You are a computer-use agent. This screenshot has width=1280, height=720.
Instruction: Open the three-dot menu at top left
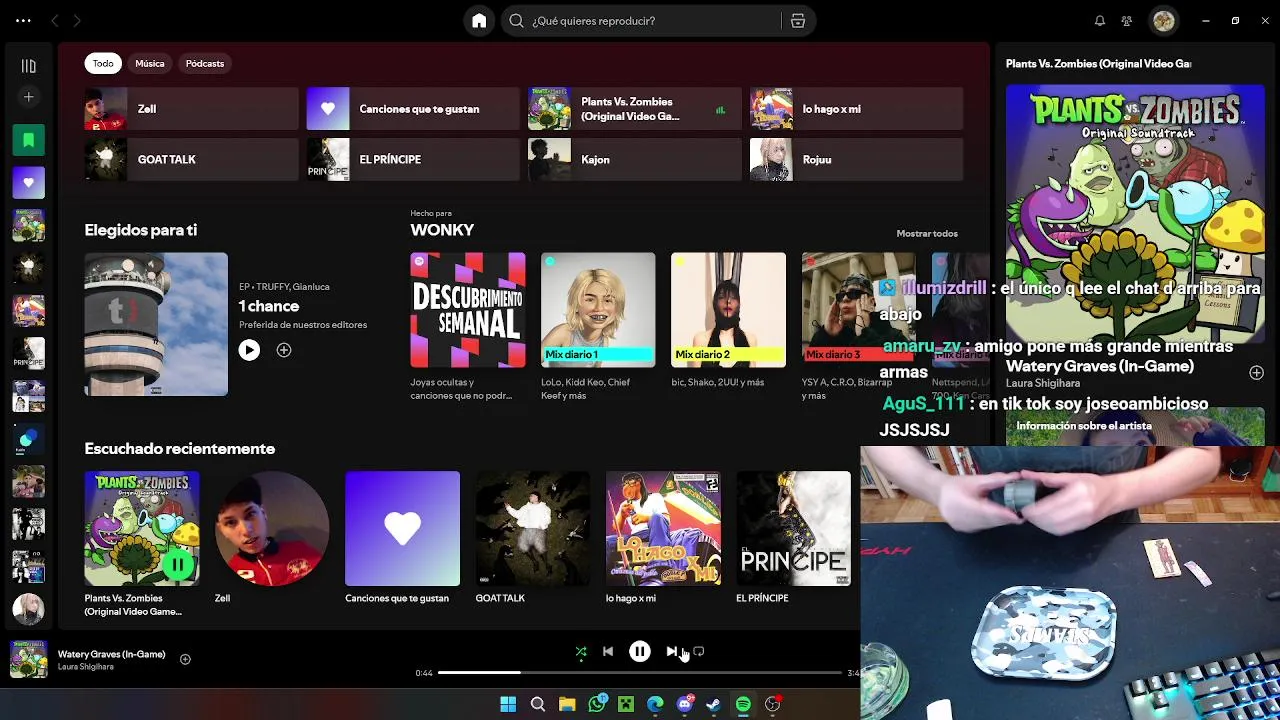(23, 21)
